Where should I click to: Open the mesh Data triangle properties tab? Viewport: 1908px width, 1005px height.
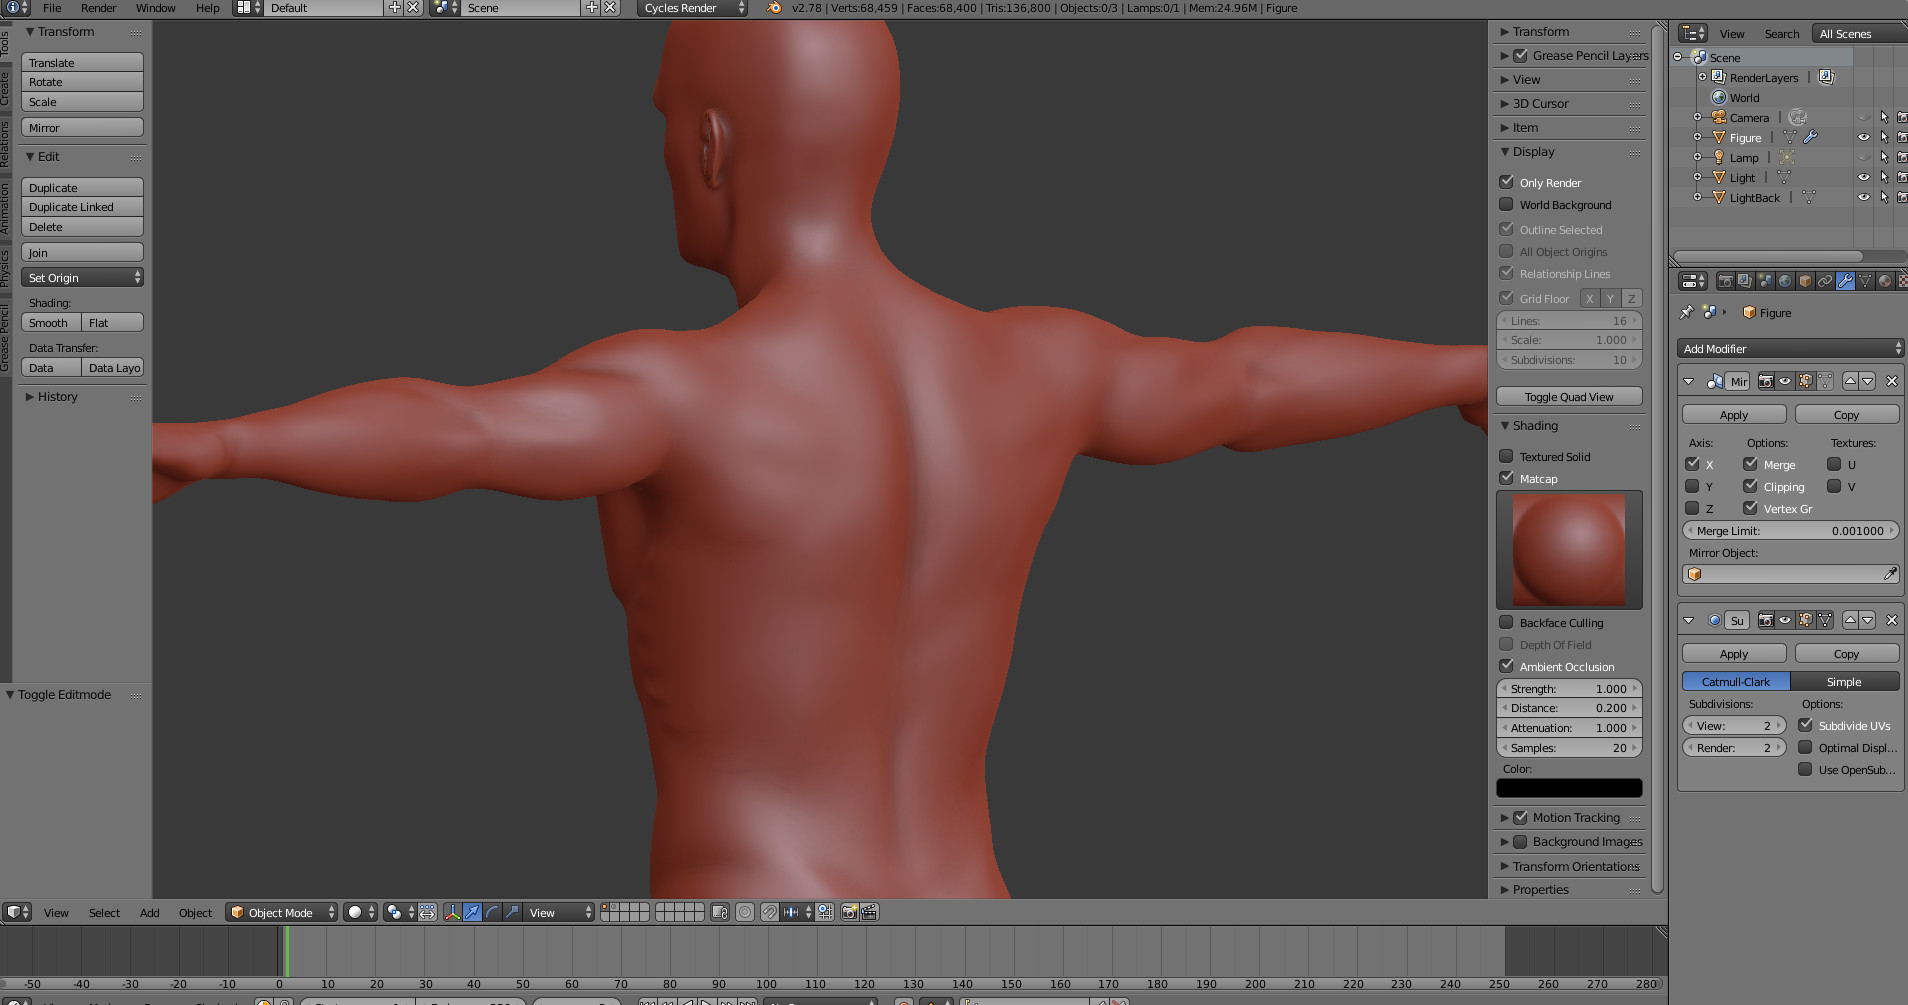click(x=1865, y=281)
